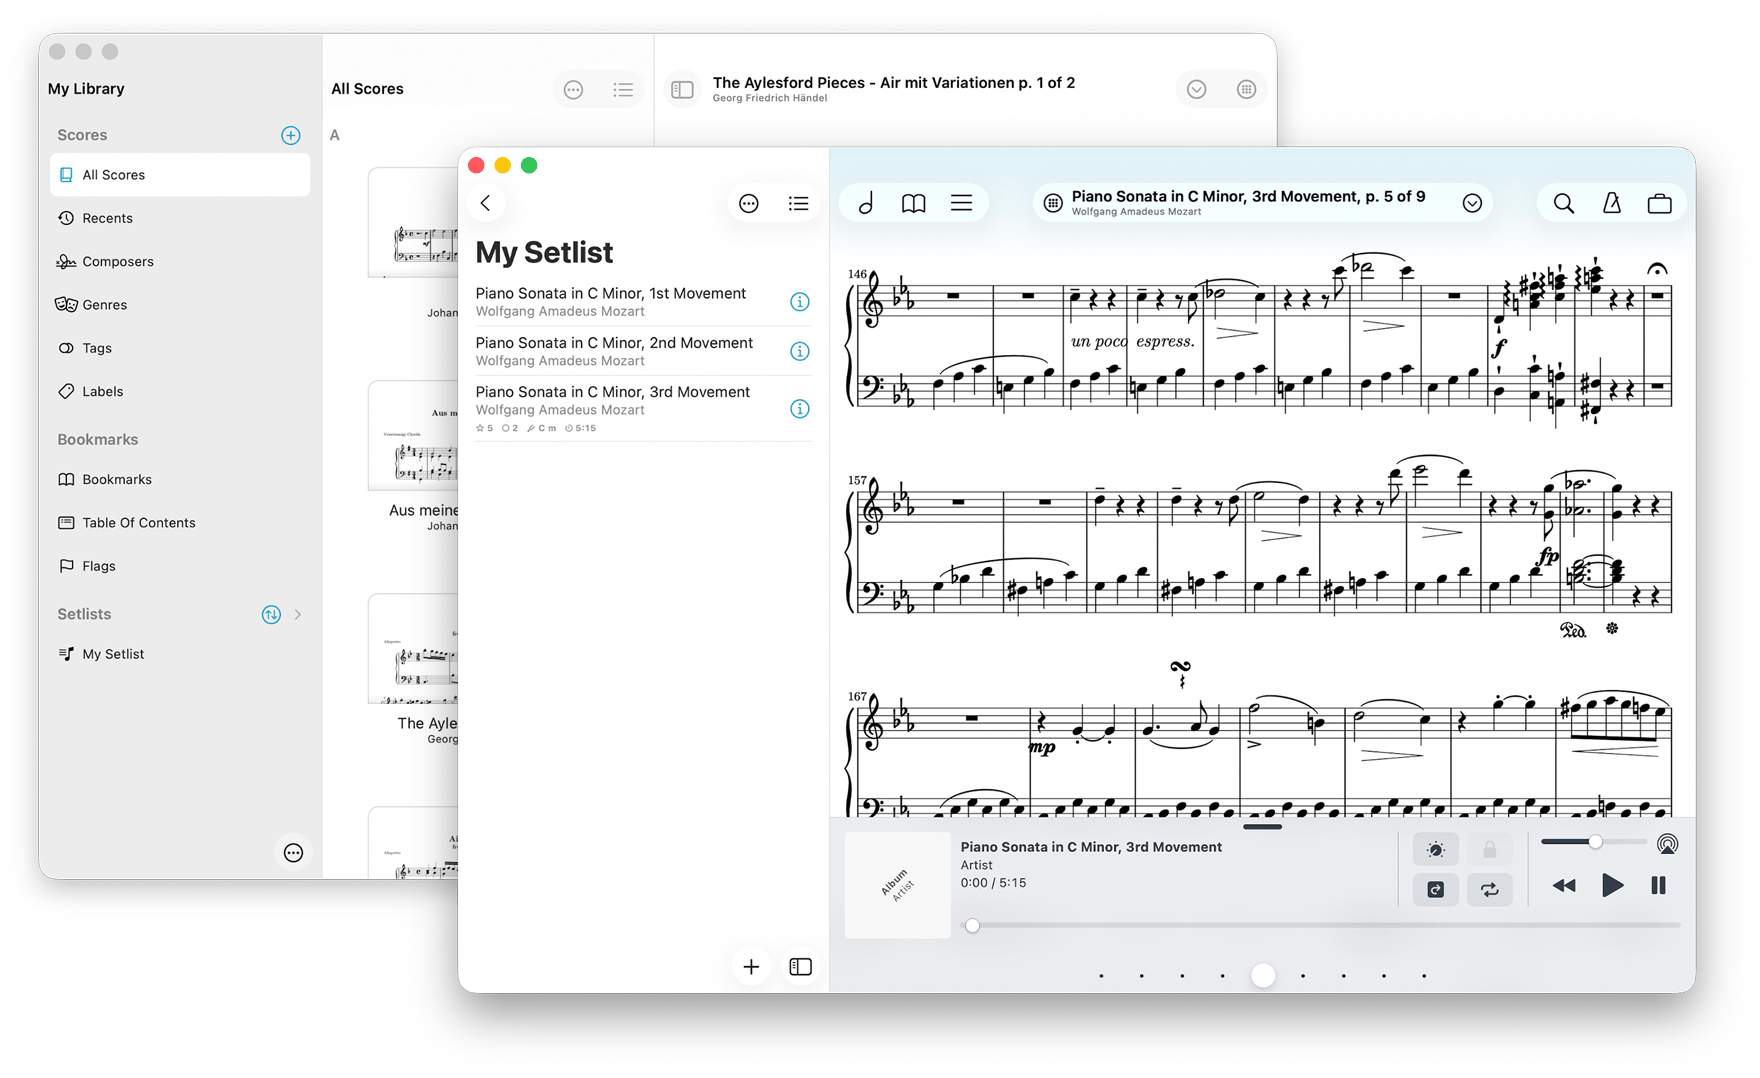Open Recents in library sidebar
The height and width of the screenshot is (1078, 1760).
(180, 218)
